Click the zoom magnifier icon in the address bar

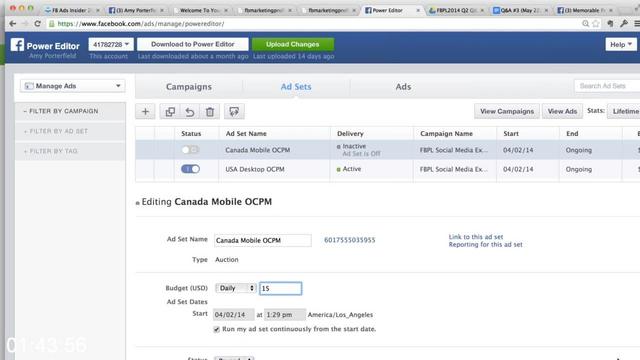click(586, 24)
